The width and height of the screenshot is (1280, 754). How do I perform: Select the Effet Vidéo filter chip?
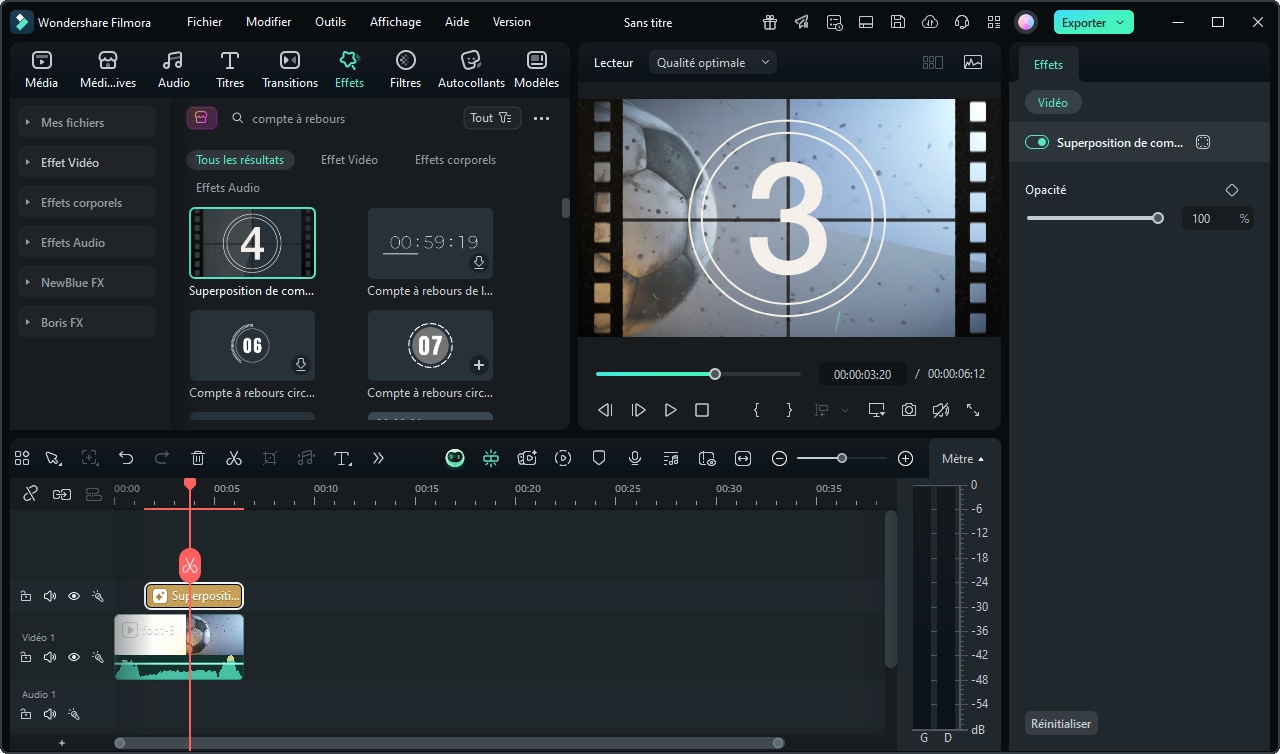pyautogui.click(x=349, y=159)
